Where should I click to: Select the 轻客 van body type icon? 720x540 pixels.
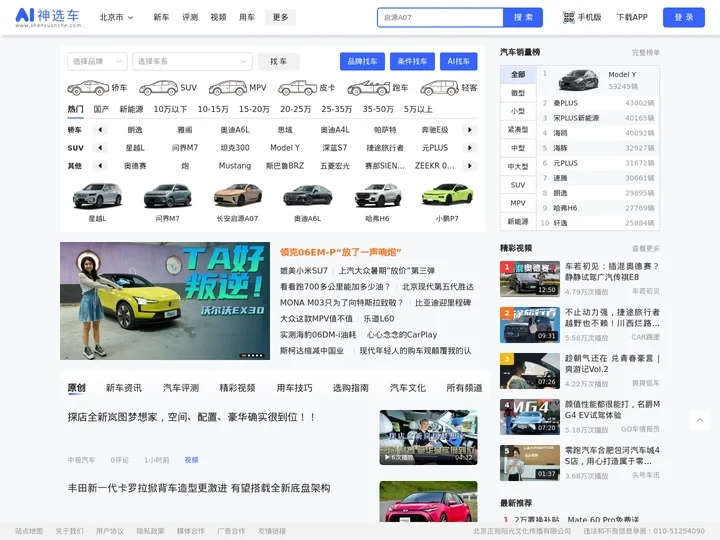439,88
